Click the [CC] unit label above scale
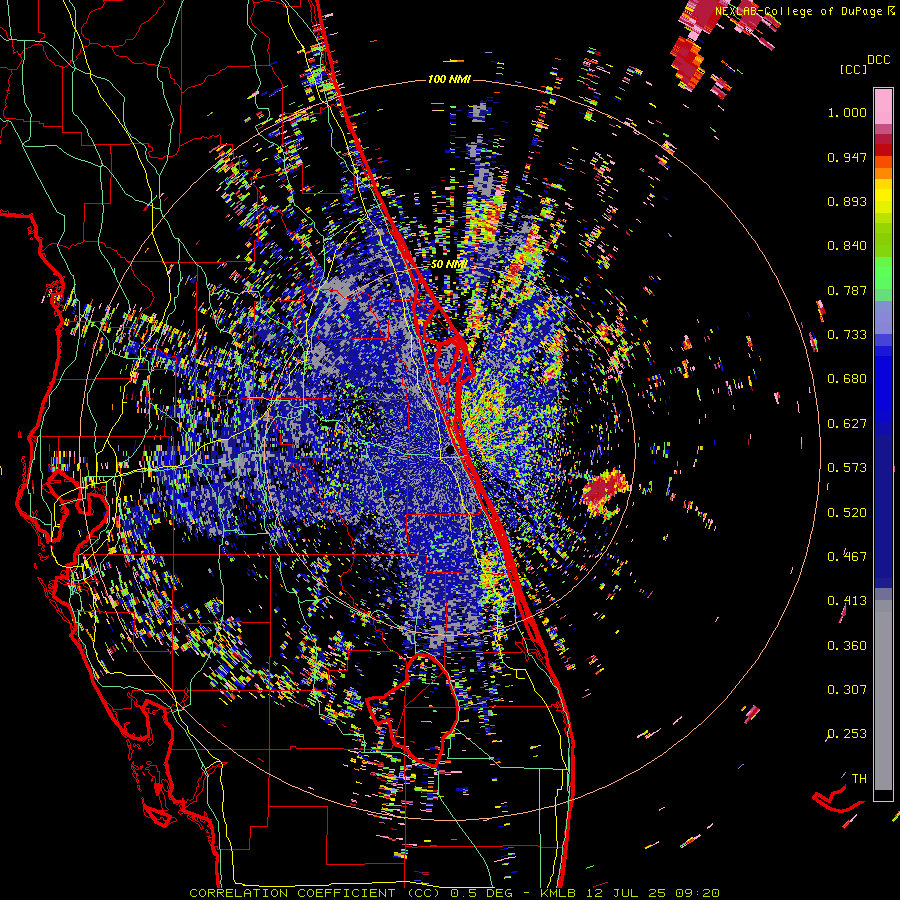The width and height of the screenshot is (900, 900). 853,69
